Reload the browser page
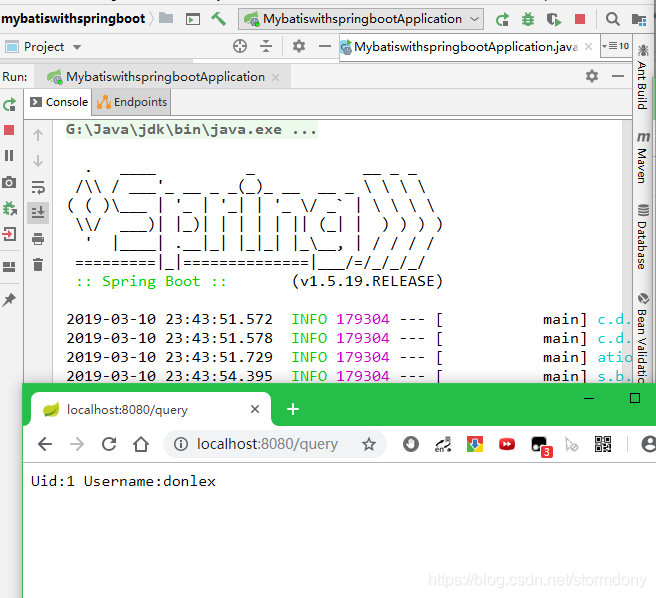656x598 pixels. [109, 444]
